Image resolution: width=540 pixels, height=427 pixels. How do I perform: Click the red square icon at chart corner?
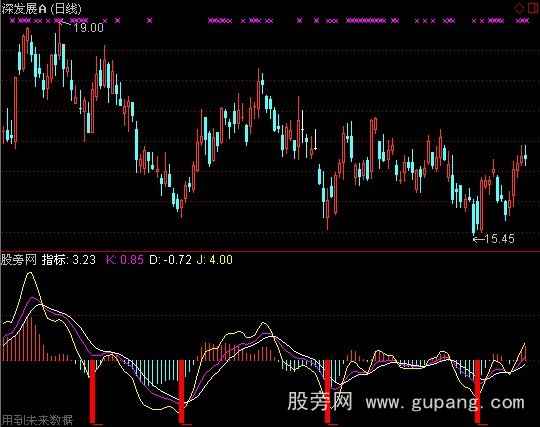[x=533, y=8]
